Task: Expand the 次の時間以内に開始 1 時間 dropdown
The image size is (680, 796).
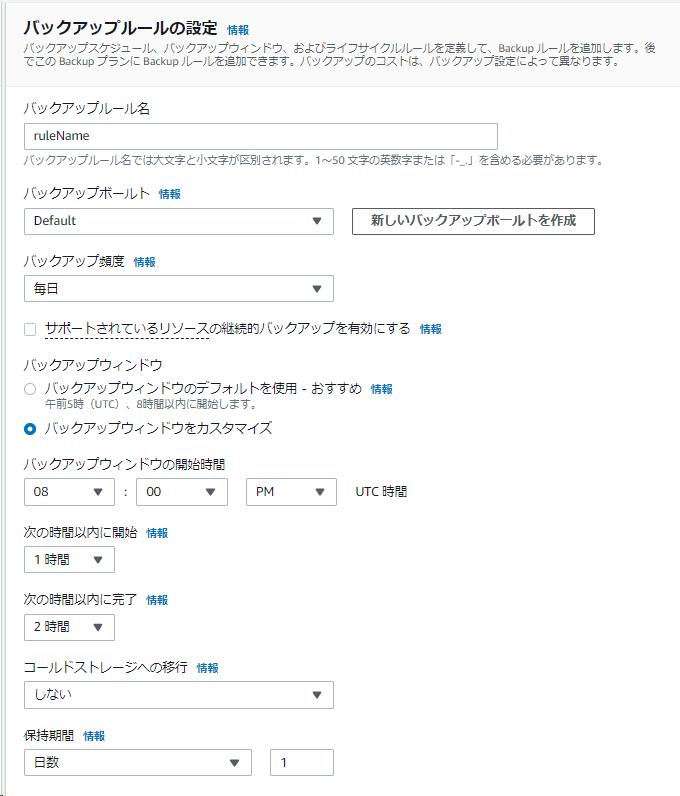Action: coord(69,560)
